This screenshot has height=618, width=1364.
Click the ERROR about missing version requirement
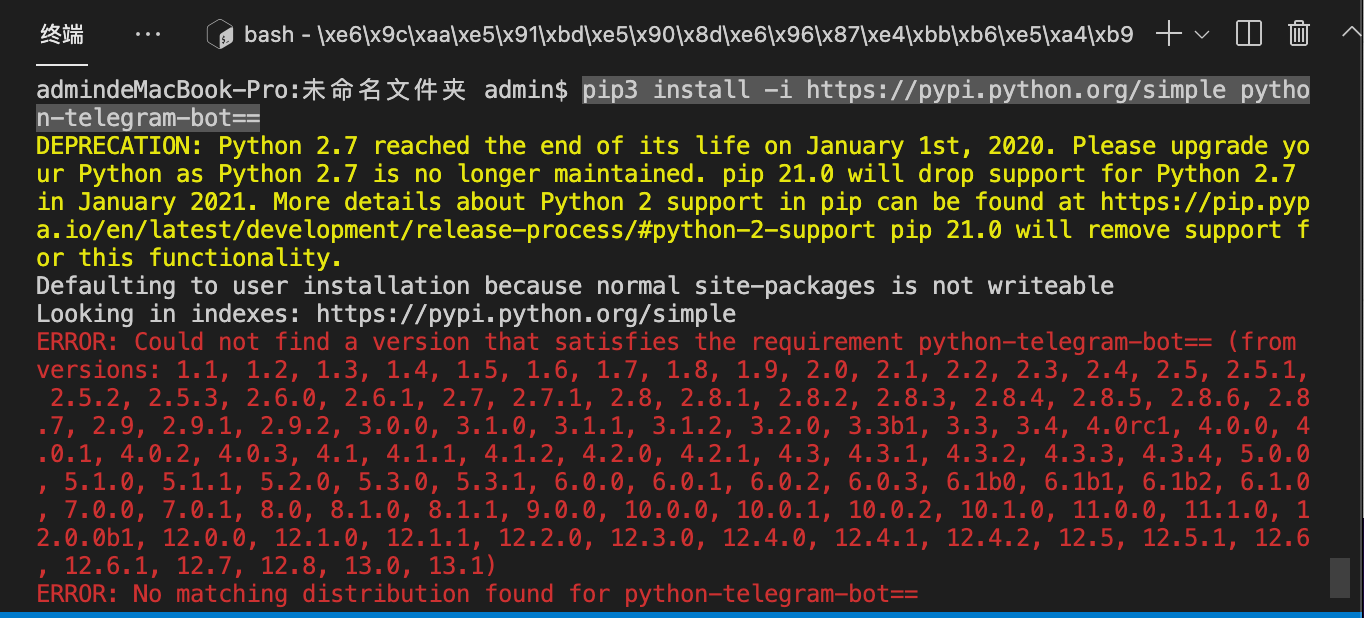(x=600, y=341)
